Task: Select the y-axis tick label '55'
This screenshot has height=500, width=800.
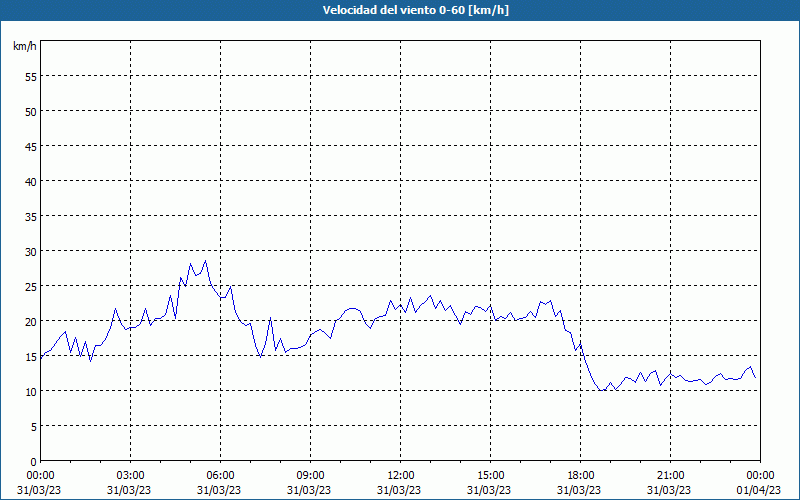Action: coord(30,77)
